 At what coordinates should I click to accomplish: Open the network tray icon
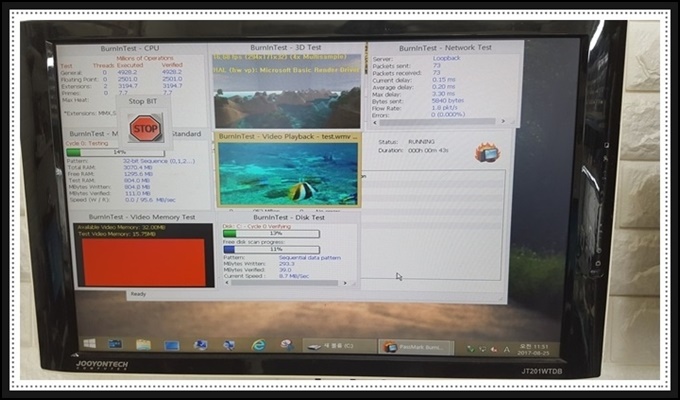[482, 349]
